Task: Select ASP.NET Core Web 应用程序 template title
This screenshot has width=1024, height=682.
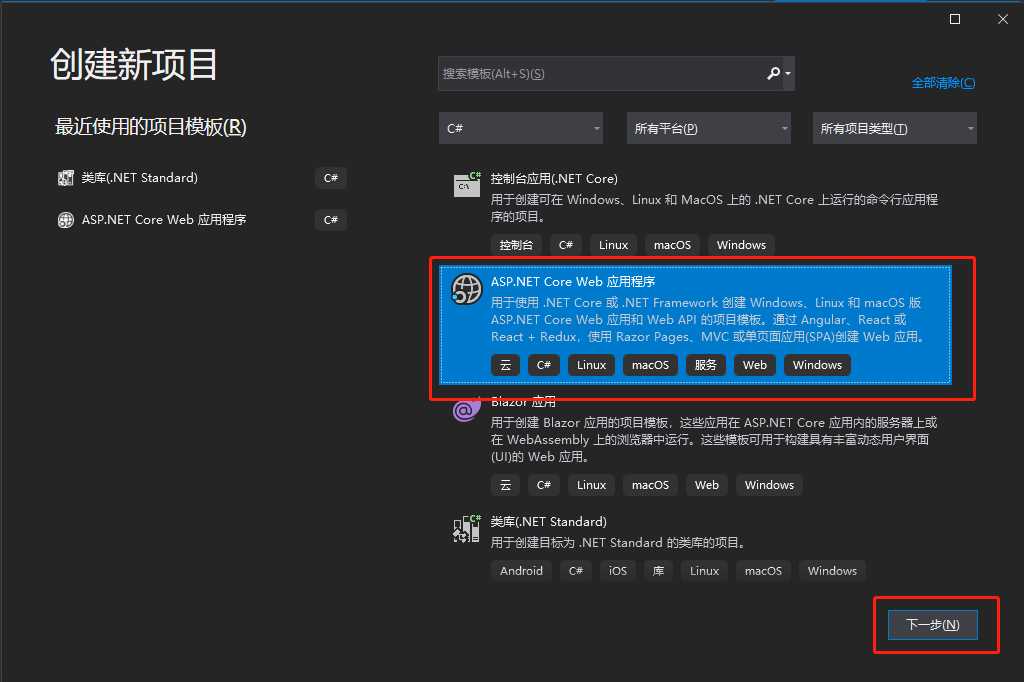Action: pos(573,282)
